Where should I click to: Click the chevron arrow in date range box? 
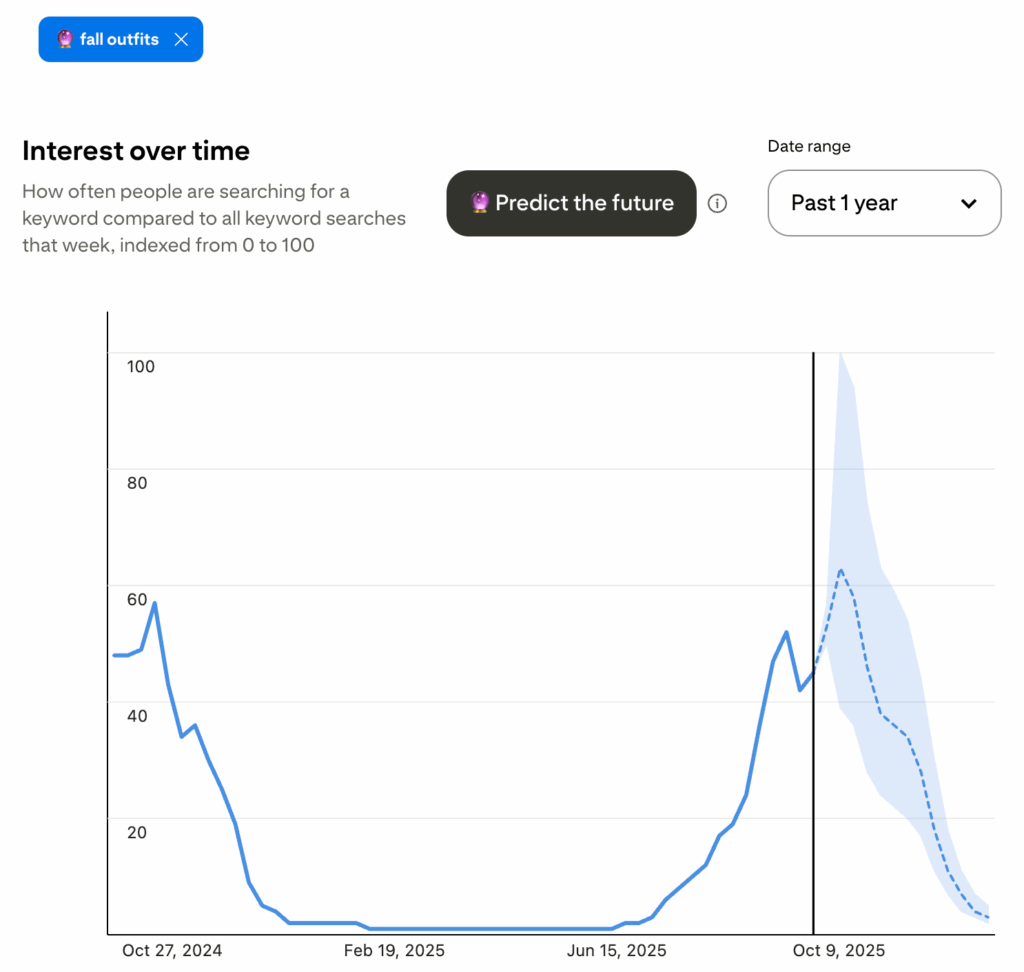coord(968,204)
